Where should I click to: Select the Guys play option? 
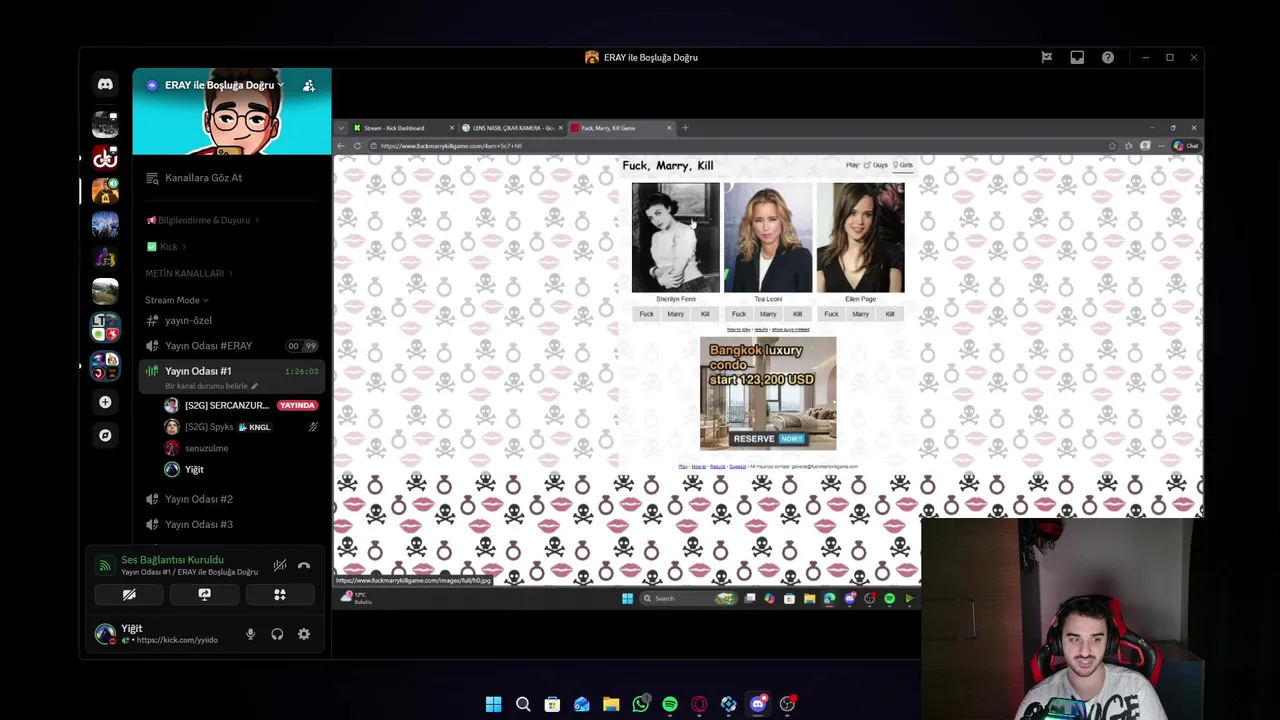(x=876, y=165)
